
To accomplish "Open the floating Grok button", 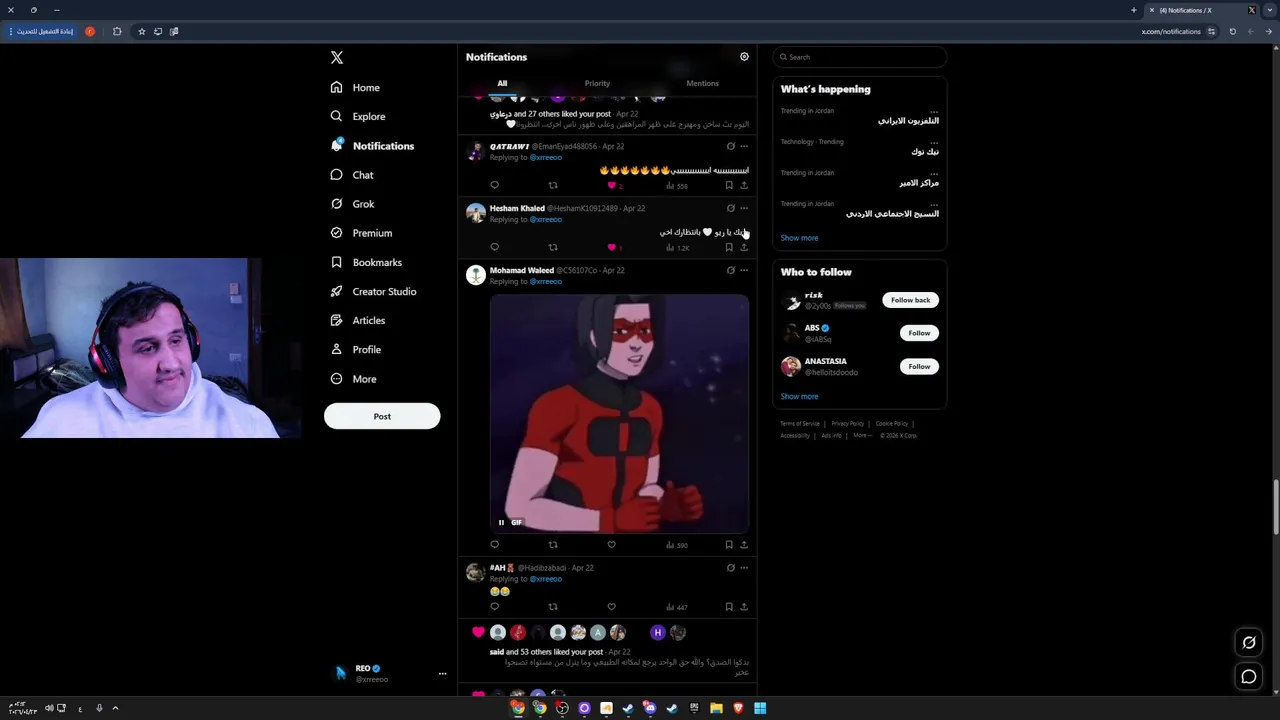I will (x=1249, y=643).
